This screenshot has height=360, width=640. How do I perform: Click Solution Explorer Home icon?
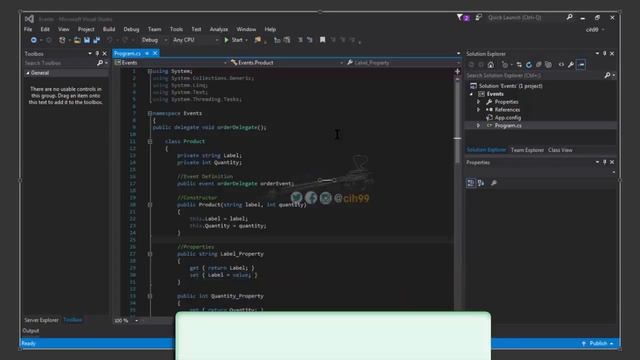point(491,64)
